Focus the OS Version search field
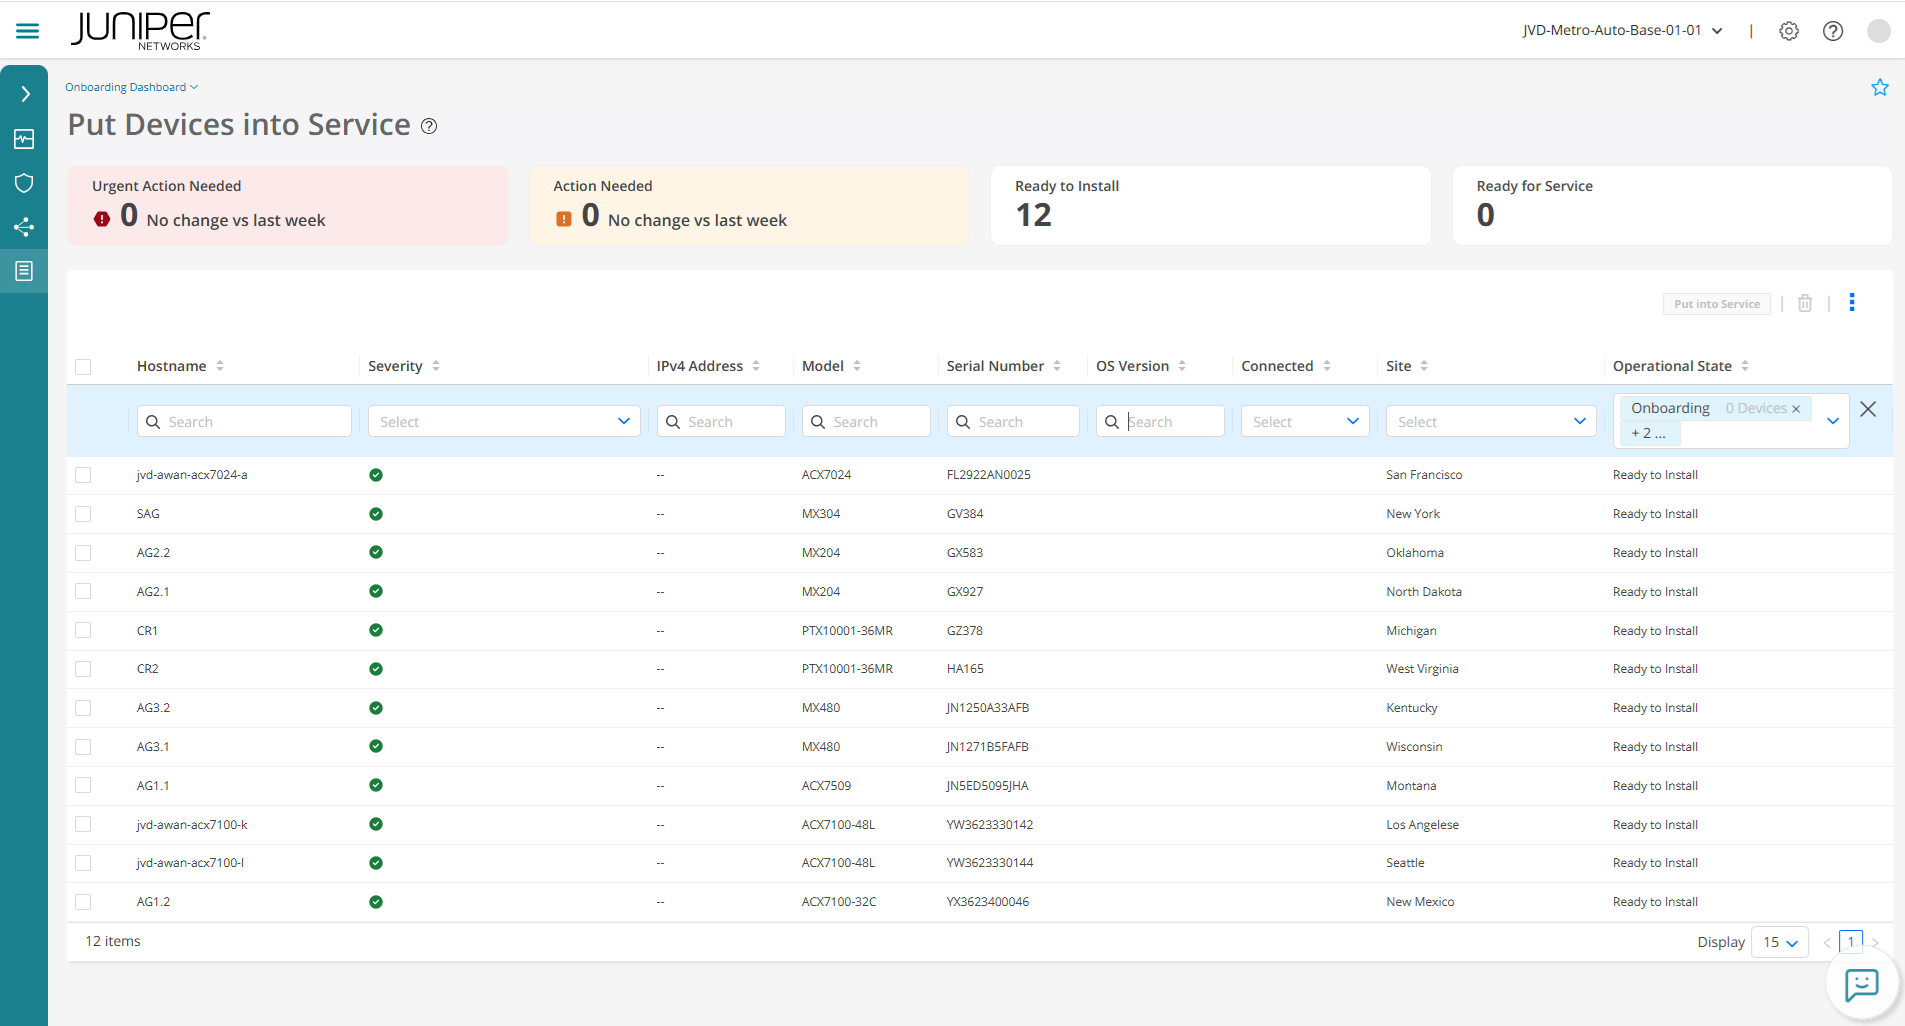Screen dimensions: 1905x1026 [1160, 421]
